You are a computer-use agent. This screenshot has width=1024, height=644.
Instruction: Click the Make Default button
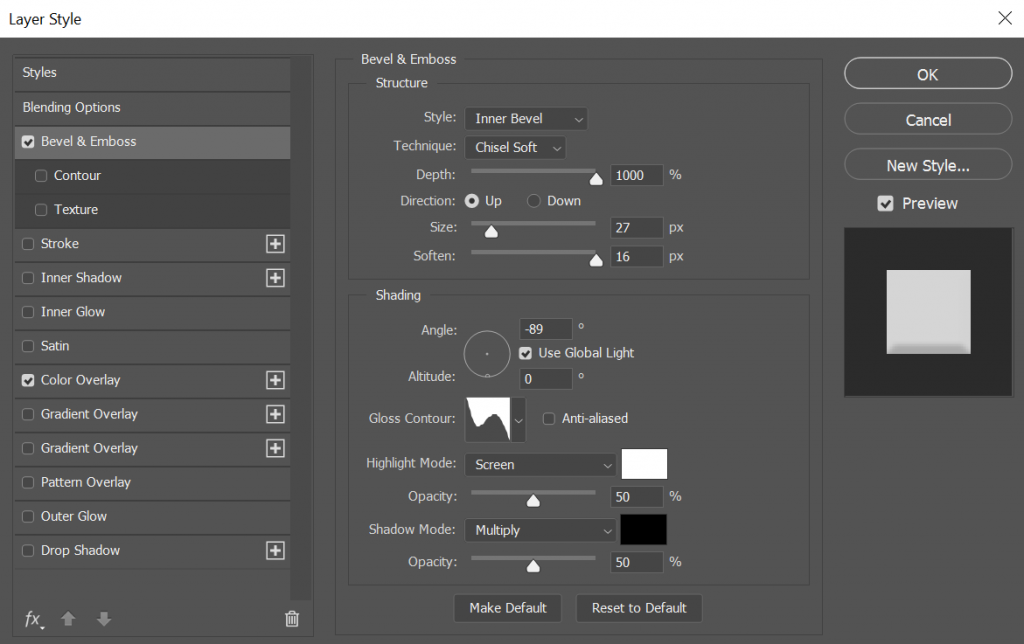[x=508, y=608]
